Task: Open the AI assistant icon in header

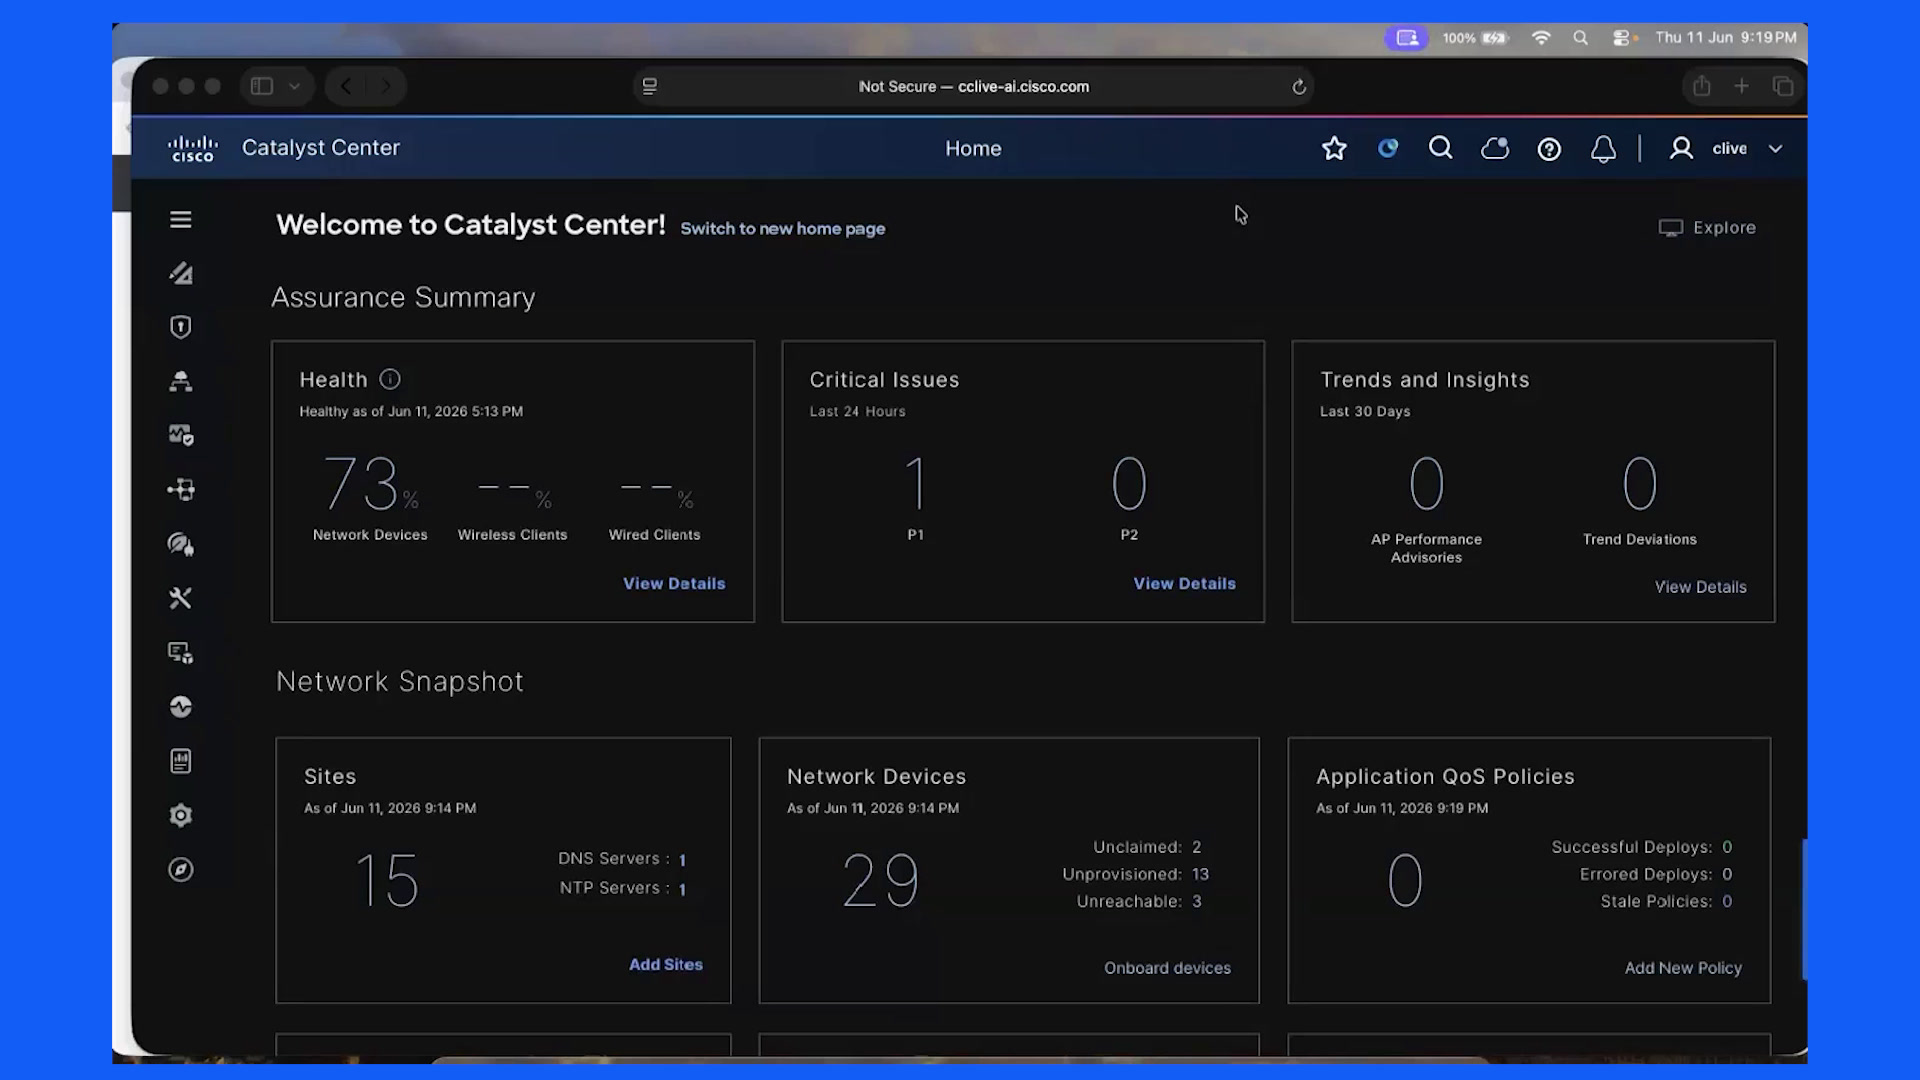Action: (x=1387, y=148)
